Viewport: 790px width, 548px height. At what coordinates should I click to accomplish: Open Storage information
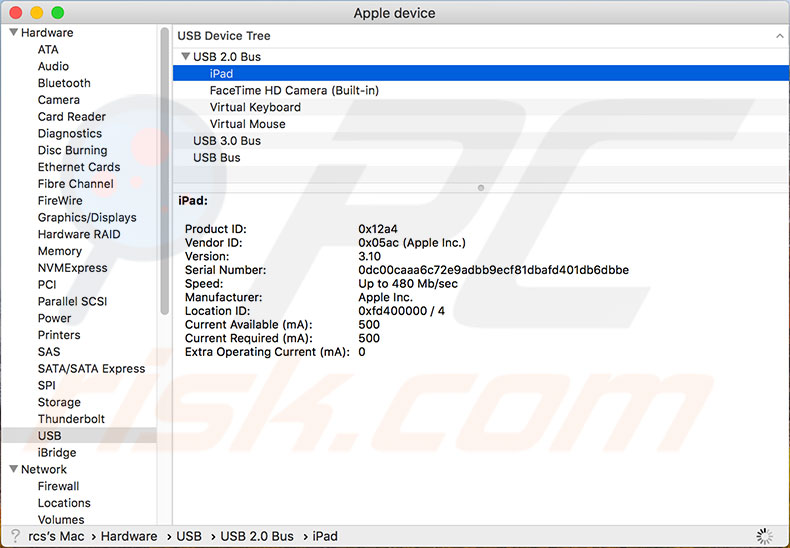click(59, 402)
